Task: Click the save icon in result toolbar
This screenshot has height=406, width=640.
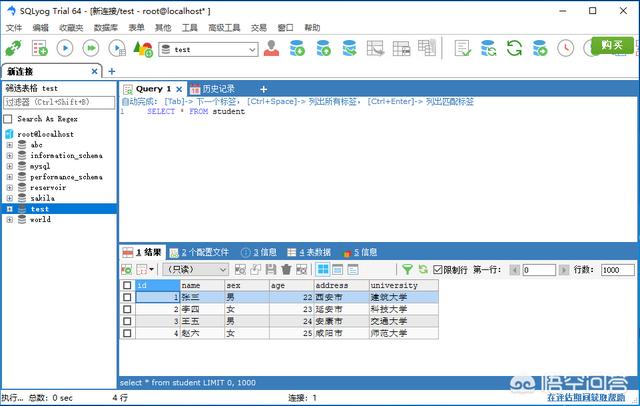Action: coord(270,270)
